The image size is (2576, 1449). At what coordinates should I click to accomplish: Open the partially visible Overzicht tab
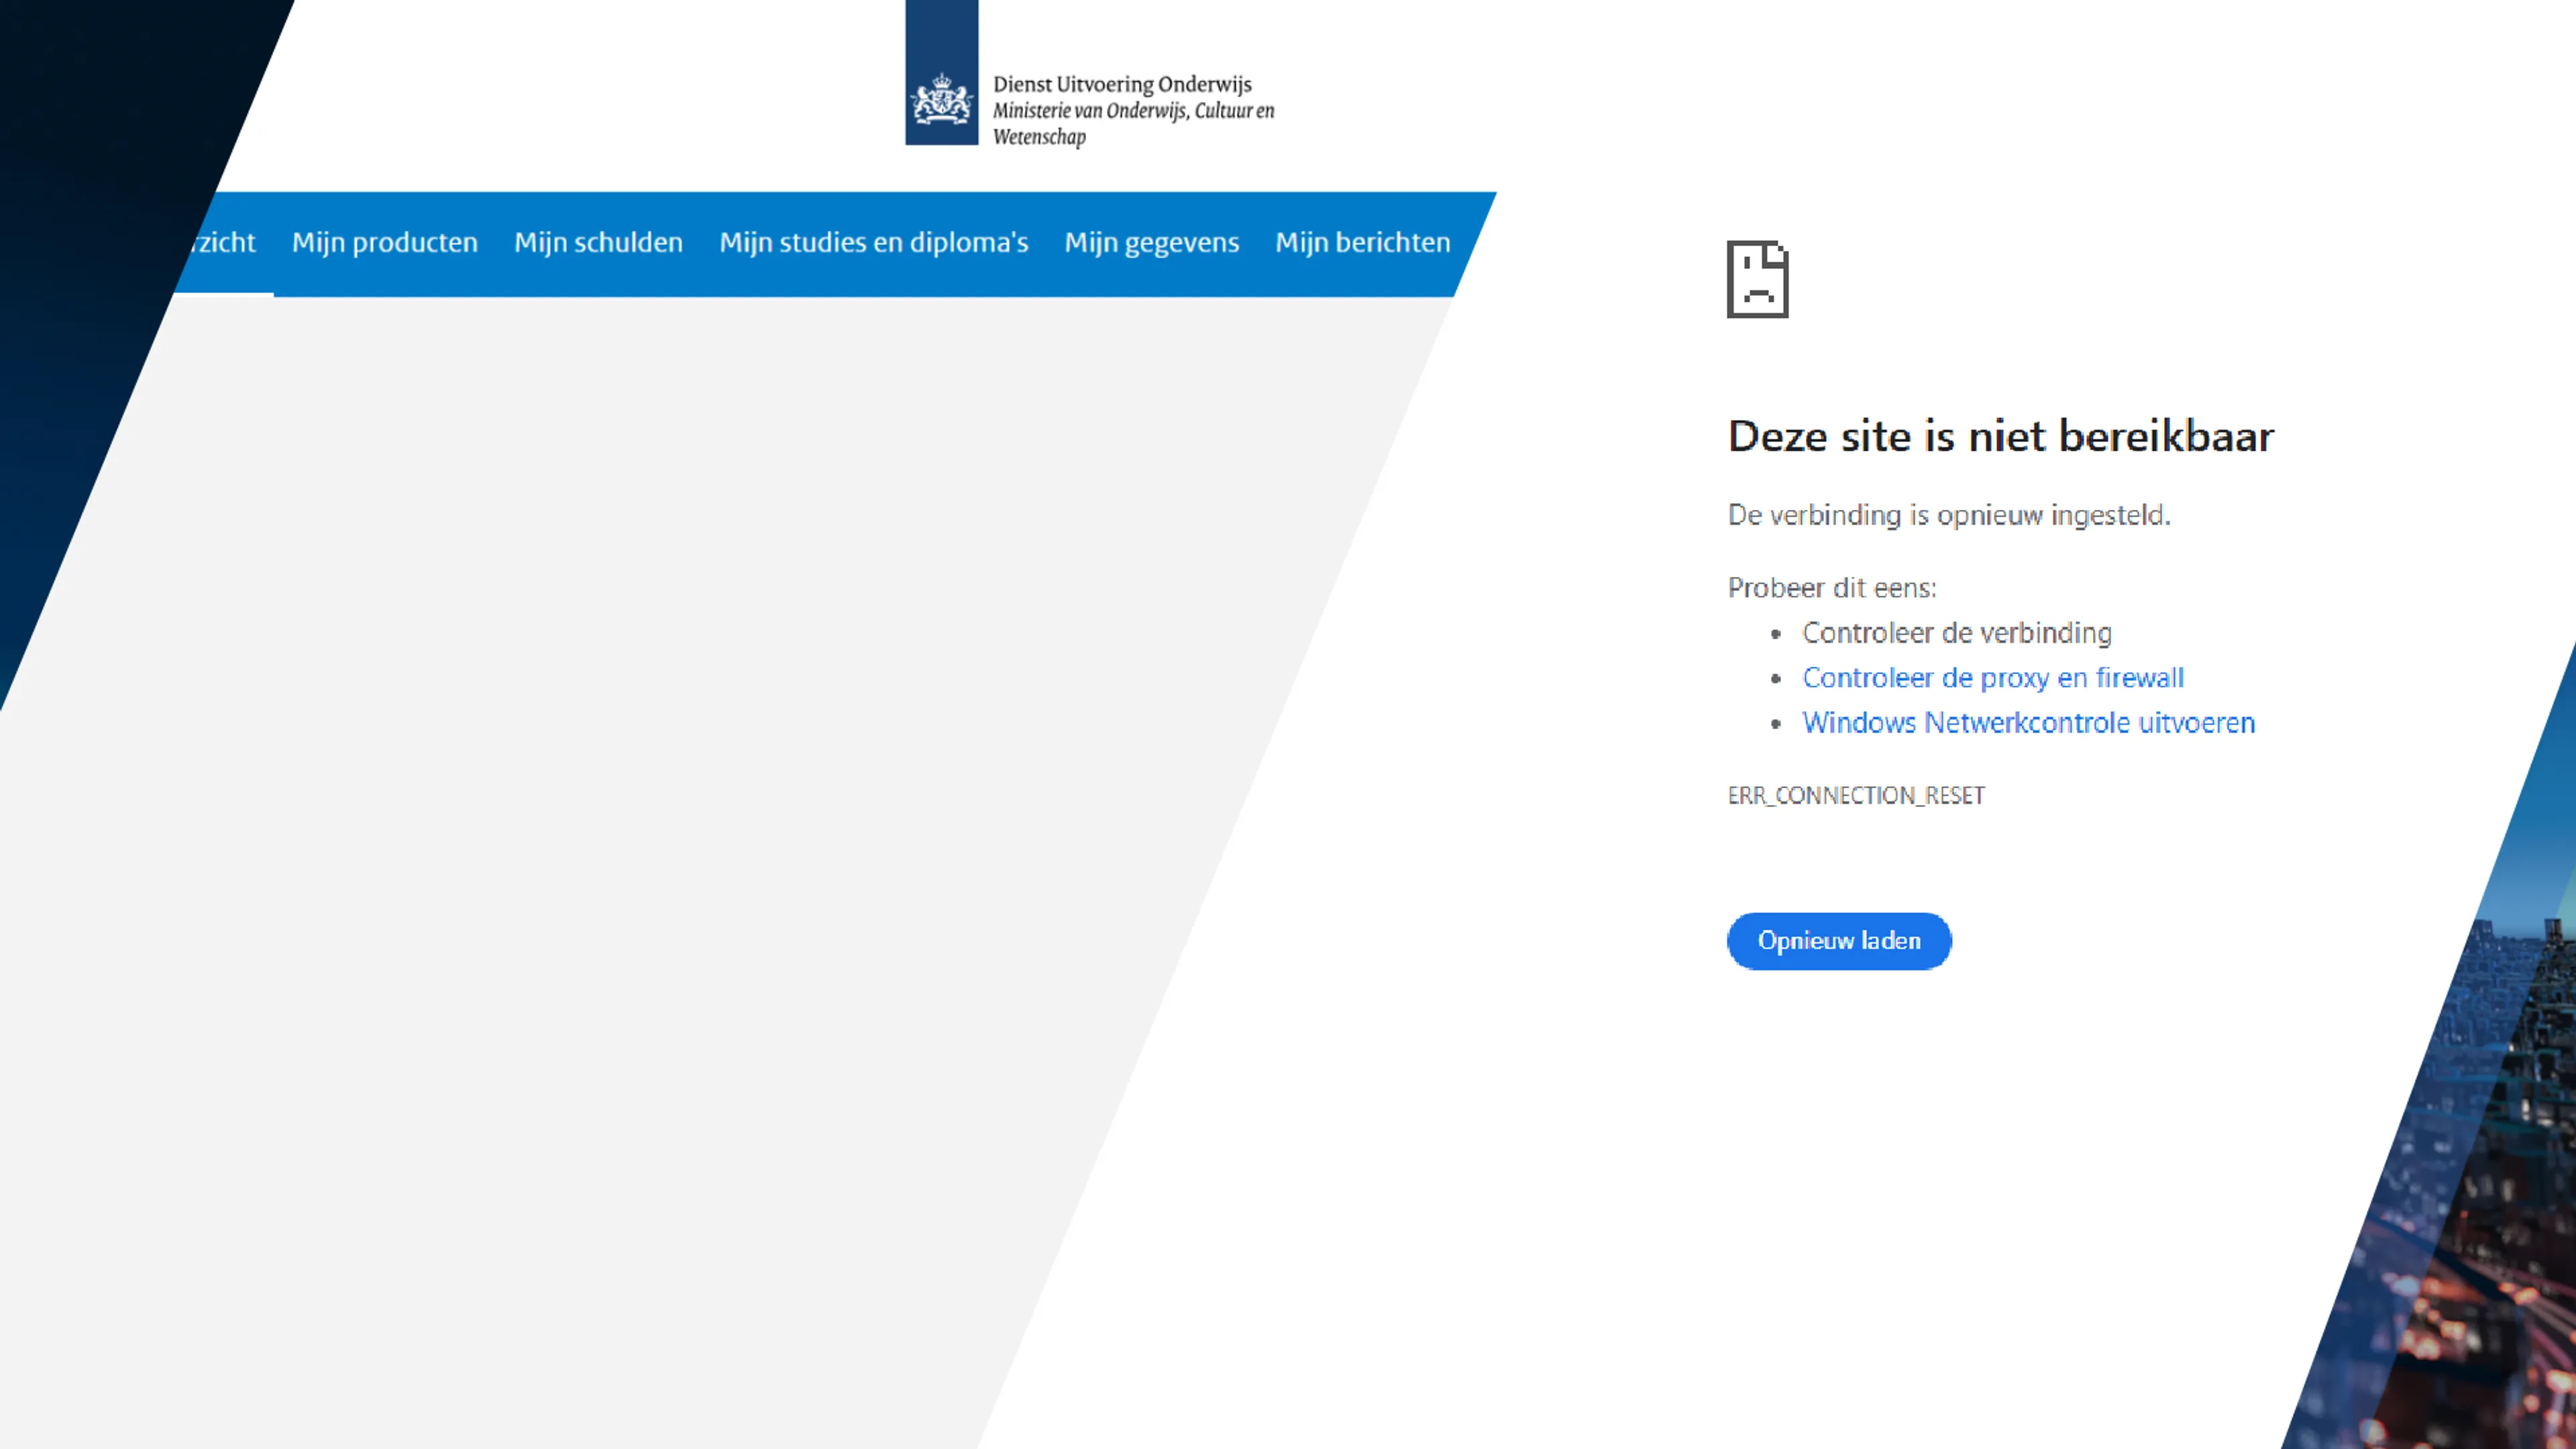(x=224, y=242)
